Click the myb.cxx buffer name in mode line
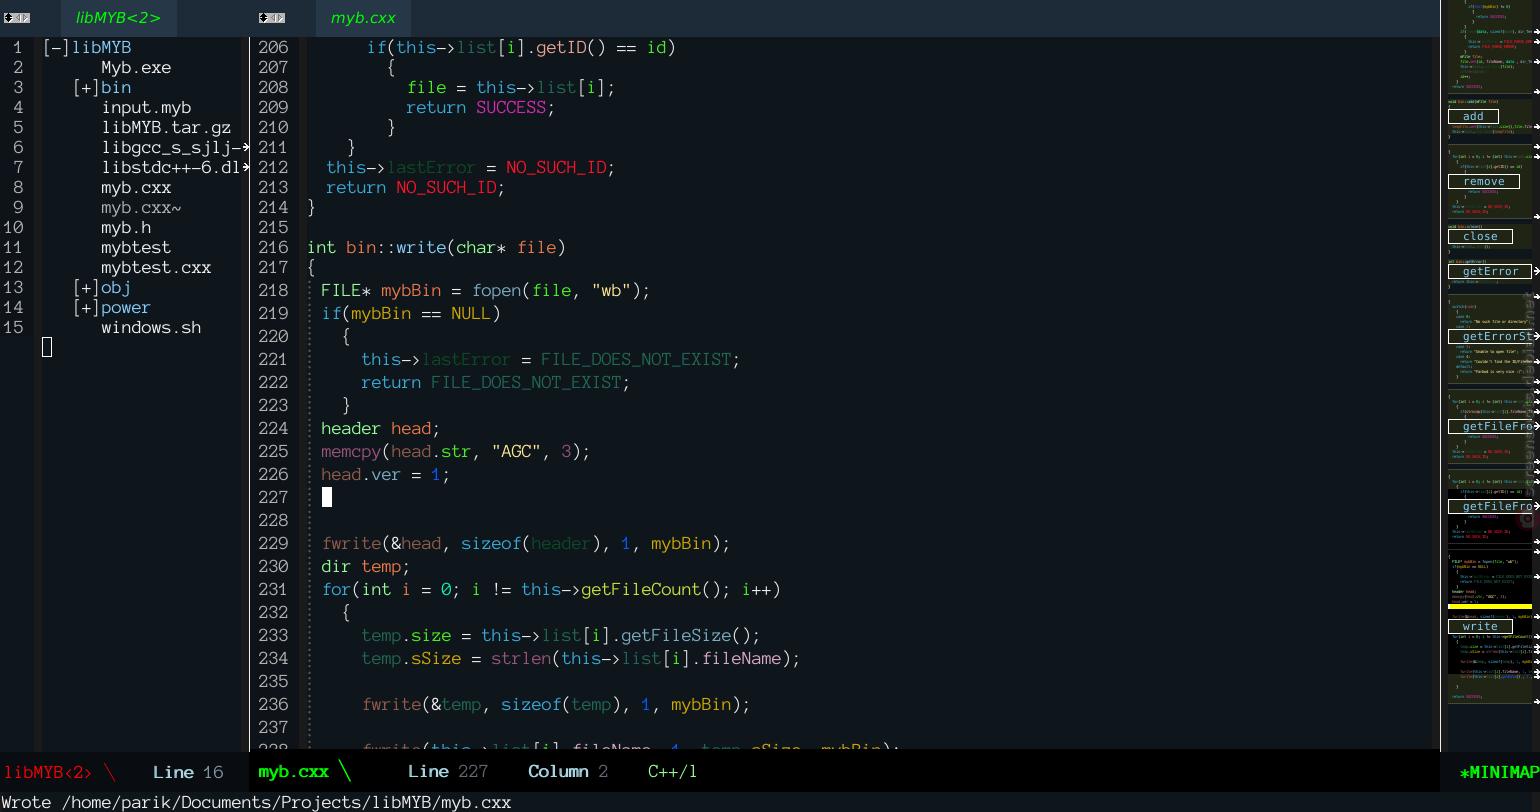The height and width of the screenshot is (812, 1540). [293, 771]
